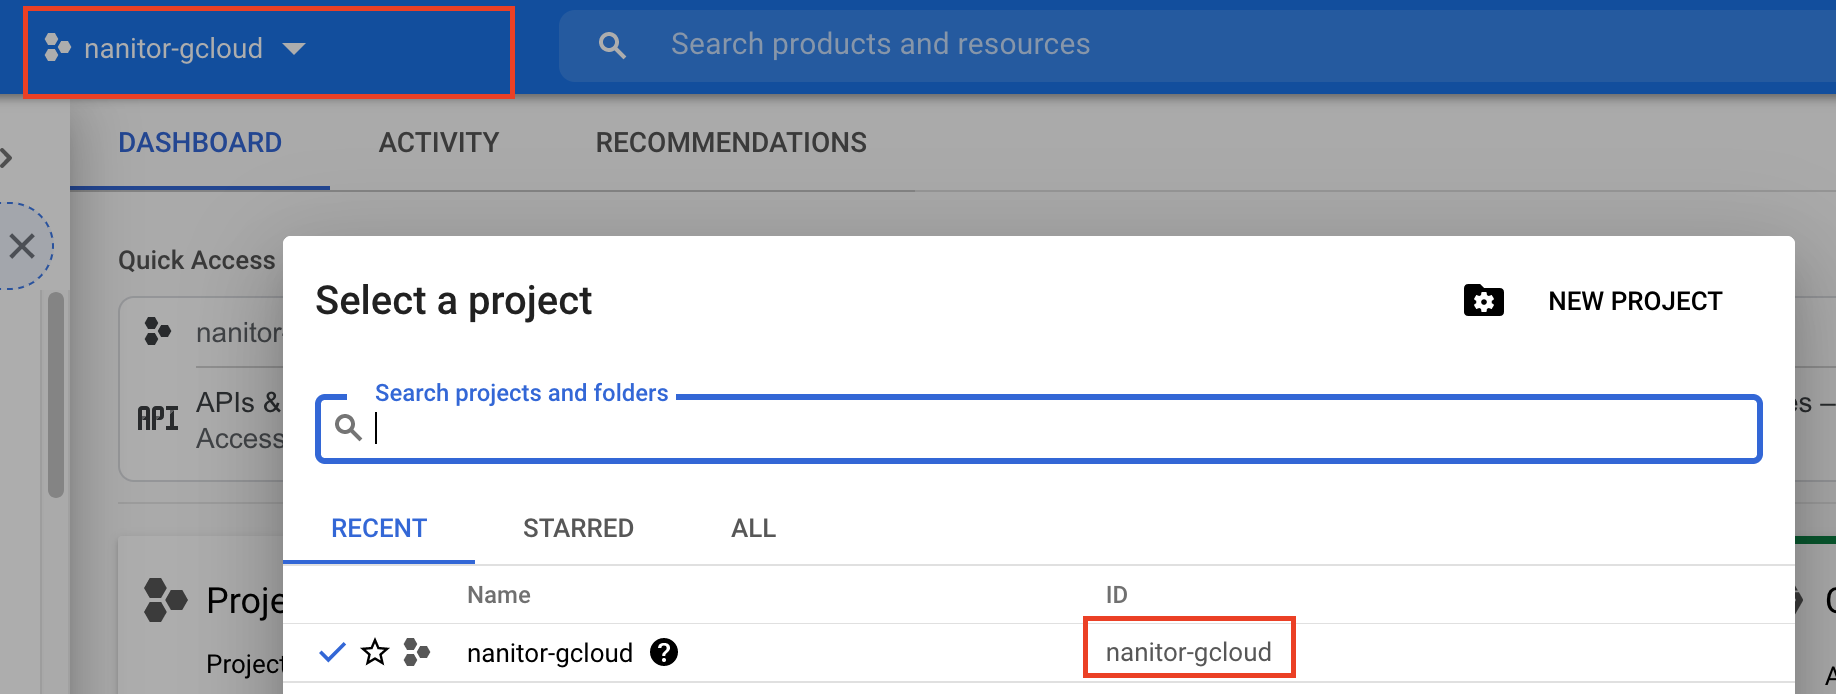Type in Search projects and folders field
Viewport: 1836px width, 694px height.
pos(1060,429)
